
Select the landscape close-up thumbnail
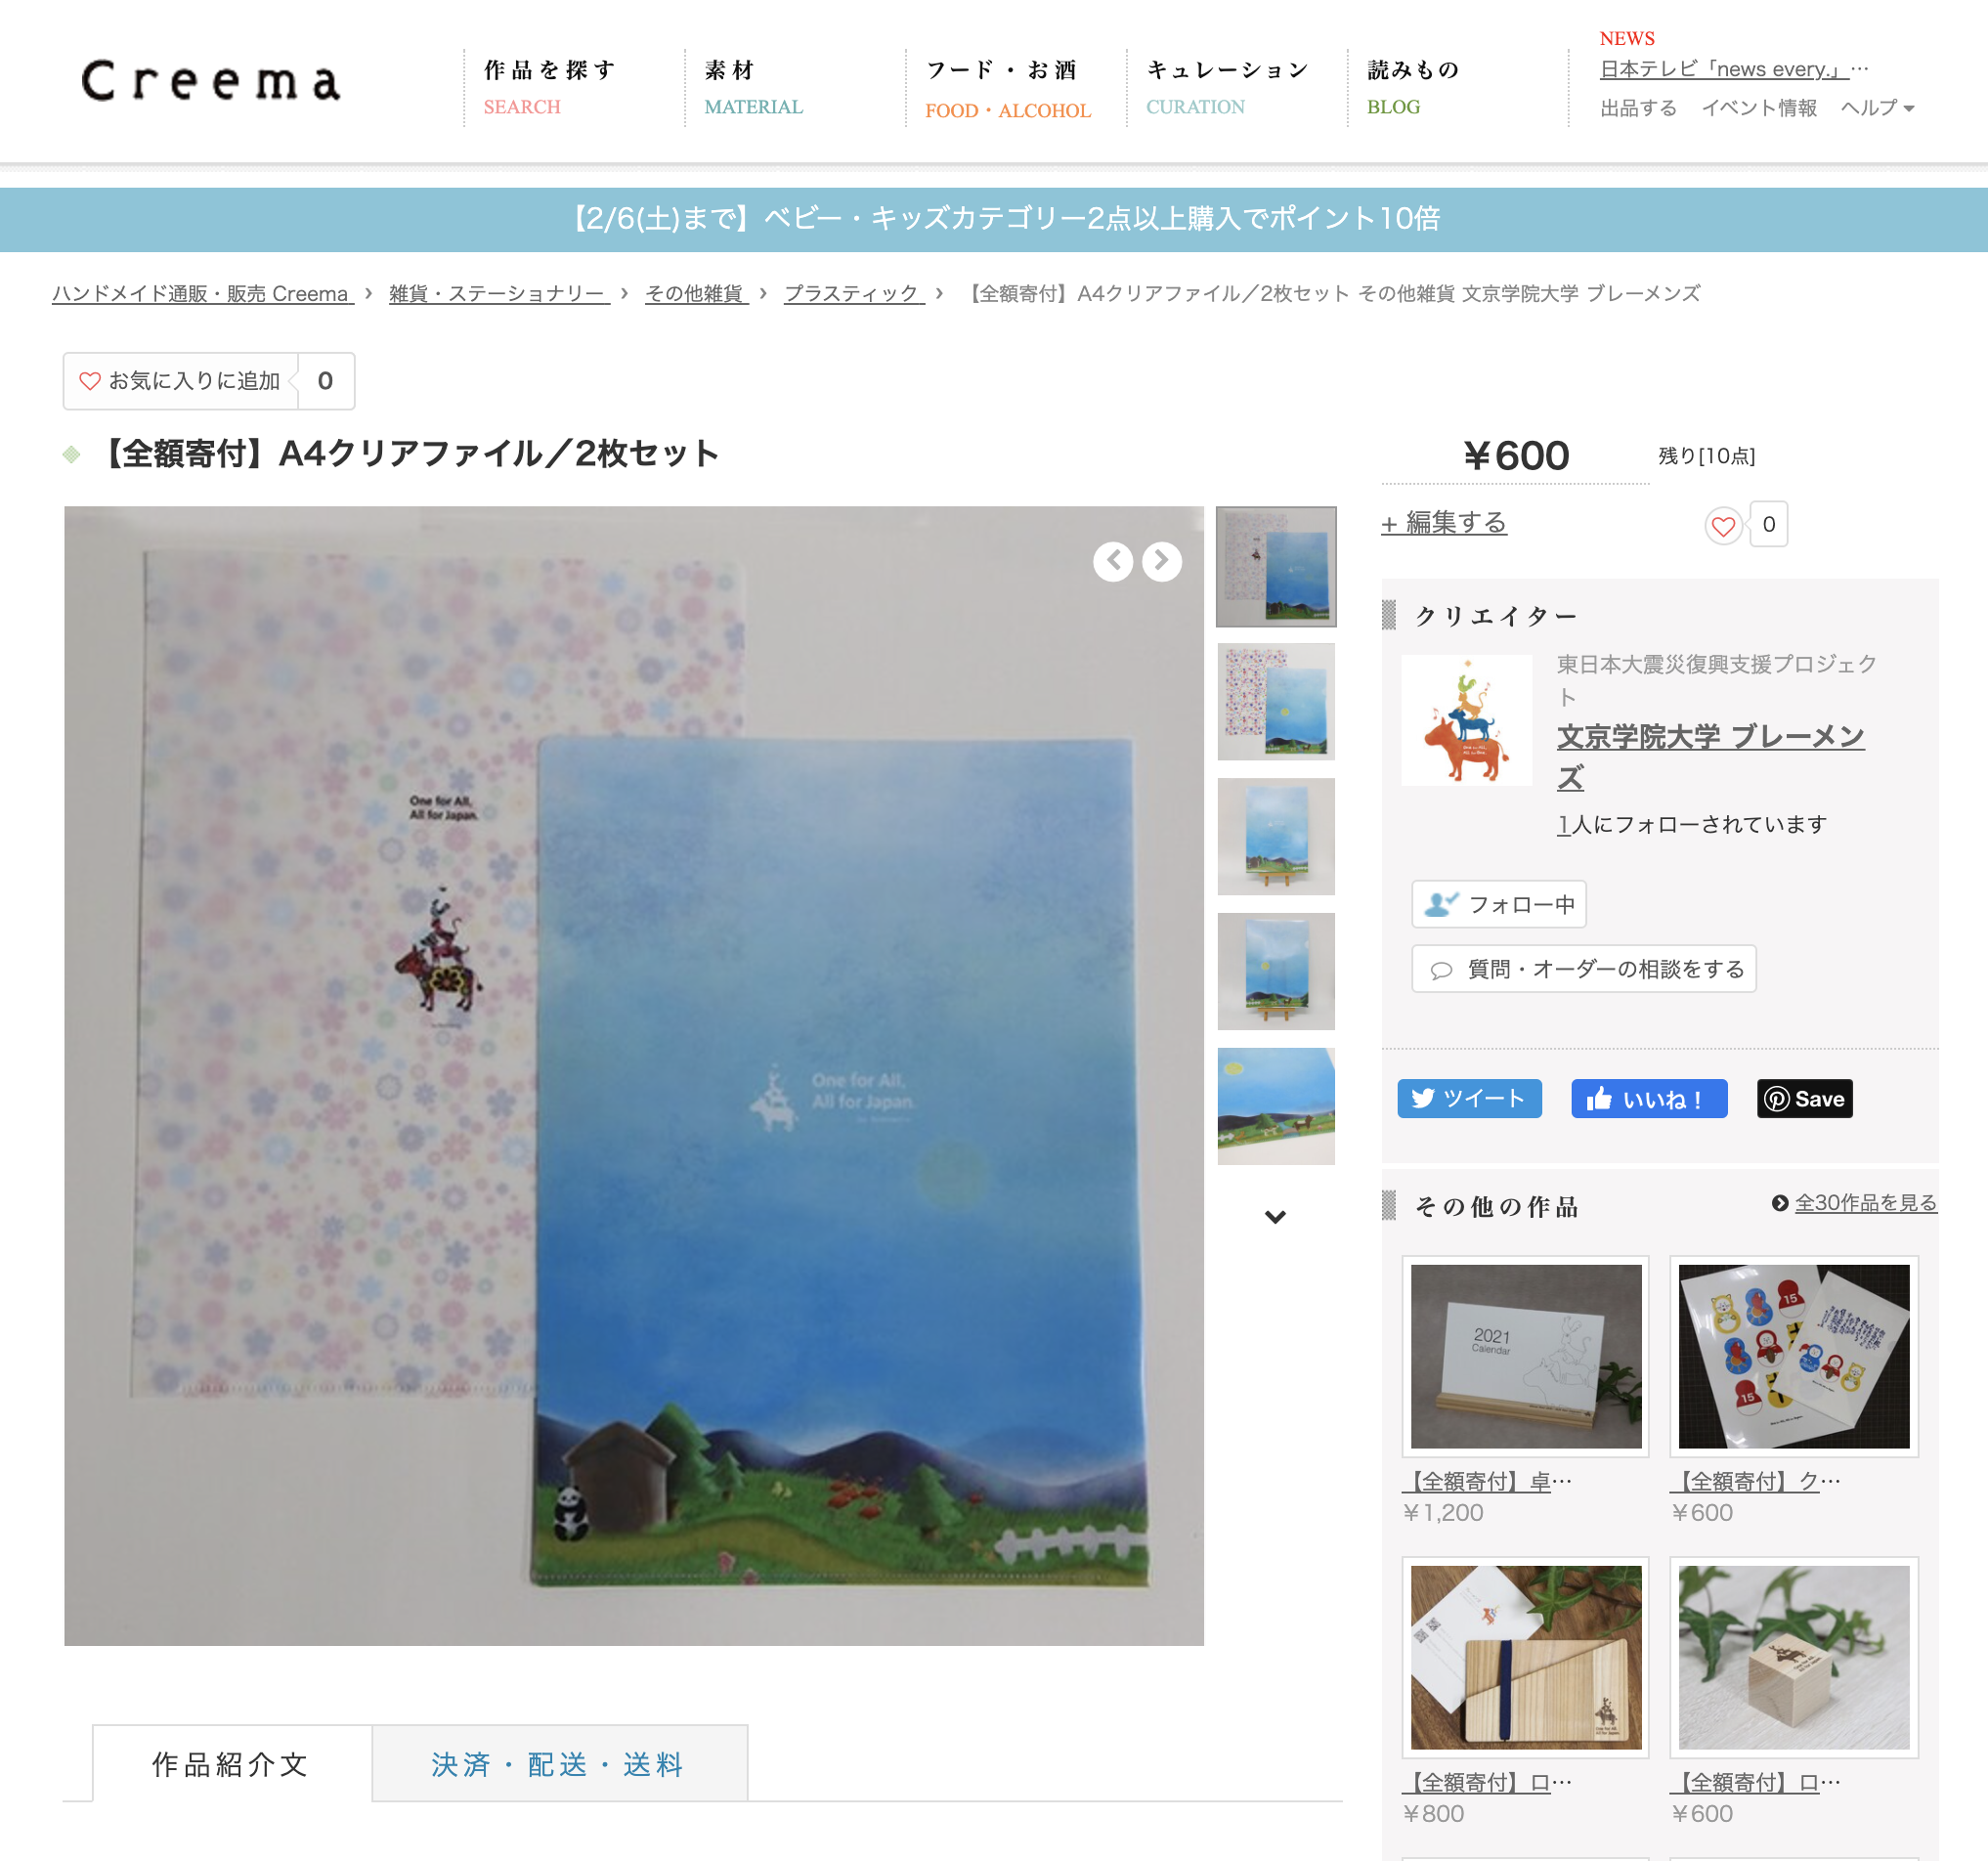(x=1275, y=1106)
